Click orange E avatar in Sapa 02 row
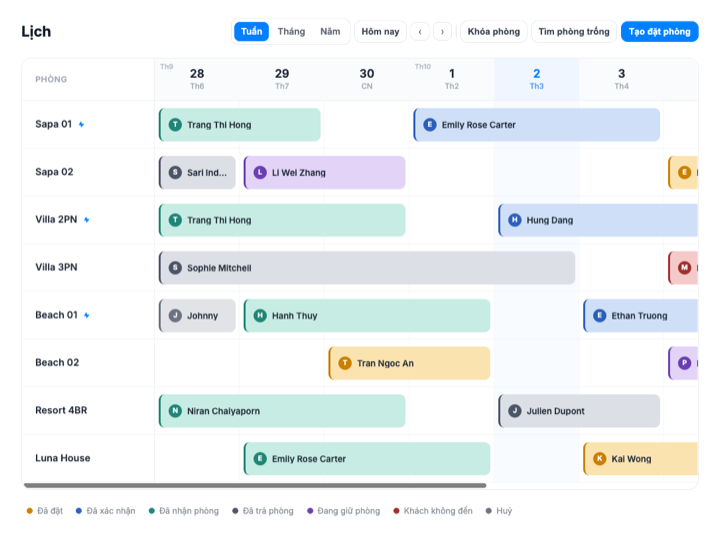 tap(684, 173)
